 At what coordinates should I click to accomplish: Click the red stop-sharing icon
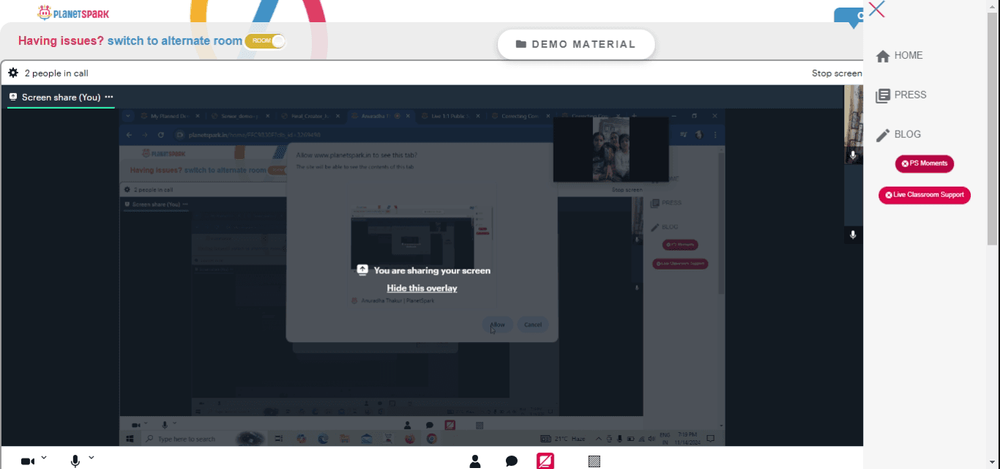click(545, 461)
